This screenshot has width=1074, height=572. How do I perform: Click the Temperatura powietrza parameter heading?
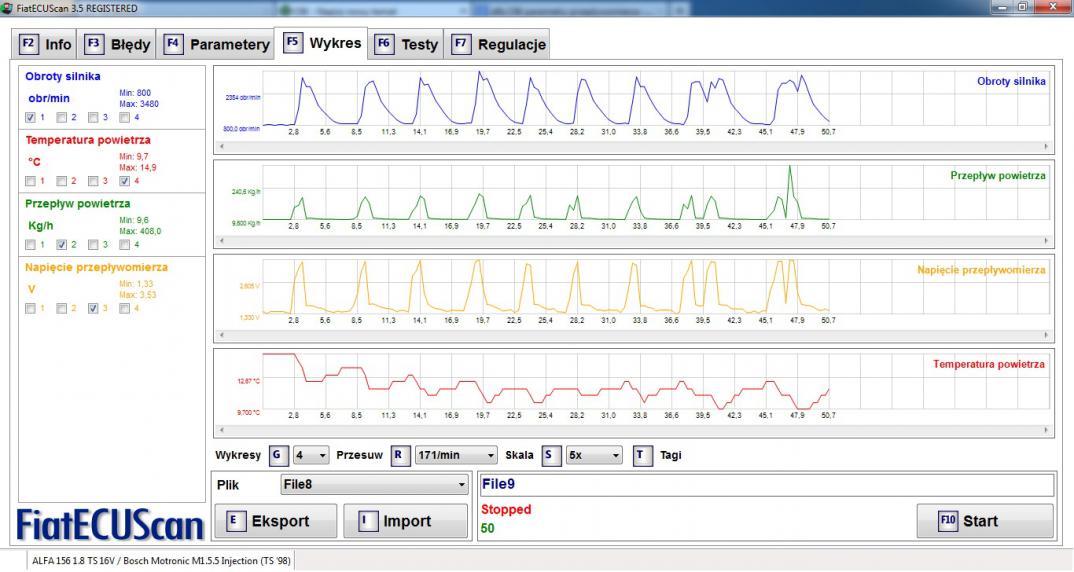88,140
